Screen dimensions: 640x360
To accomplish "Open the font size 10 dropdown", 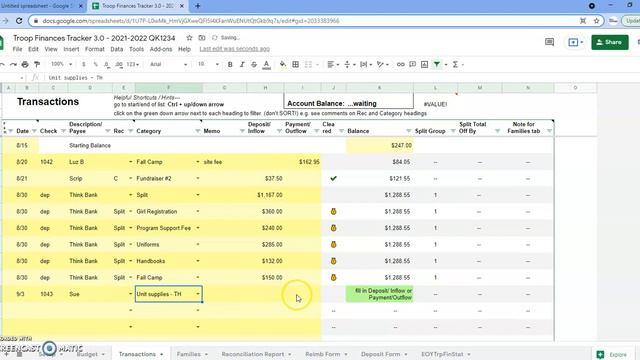I will click(x=208, y=64).
